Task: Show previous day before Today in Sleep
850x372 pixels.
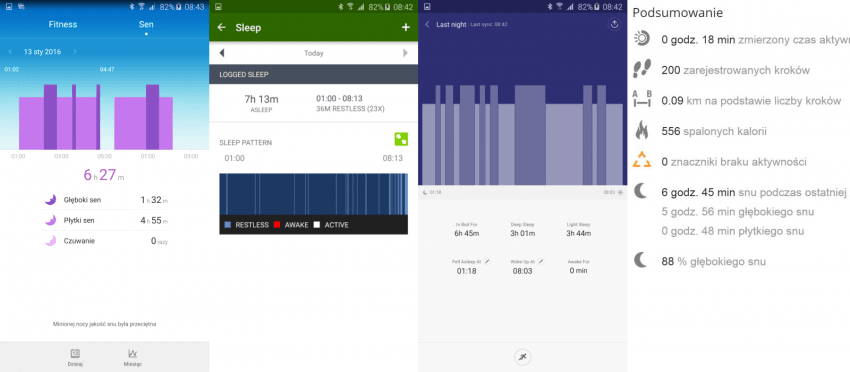Action: coord(222,53)
